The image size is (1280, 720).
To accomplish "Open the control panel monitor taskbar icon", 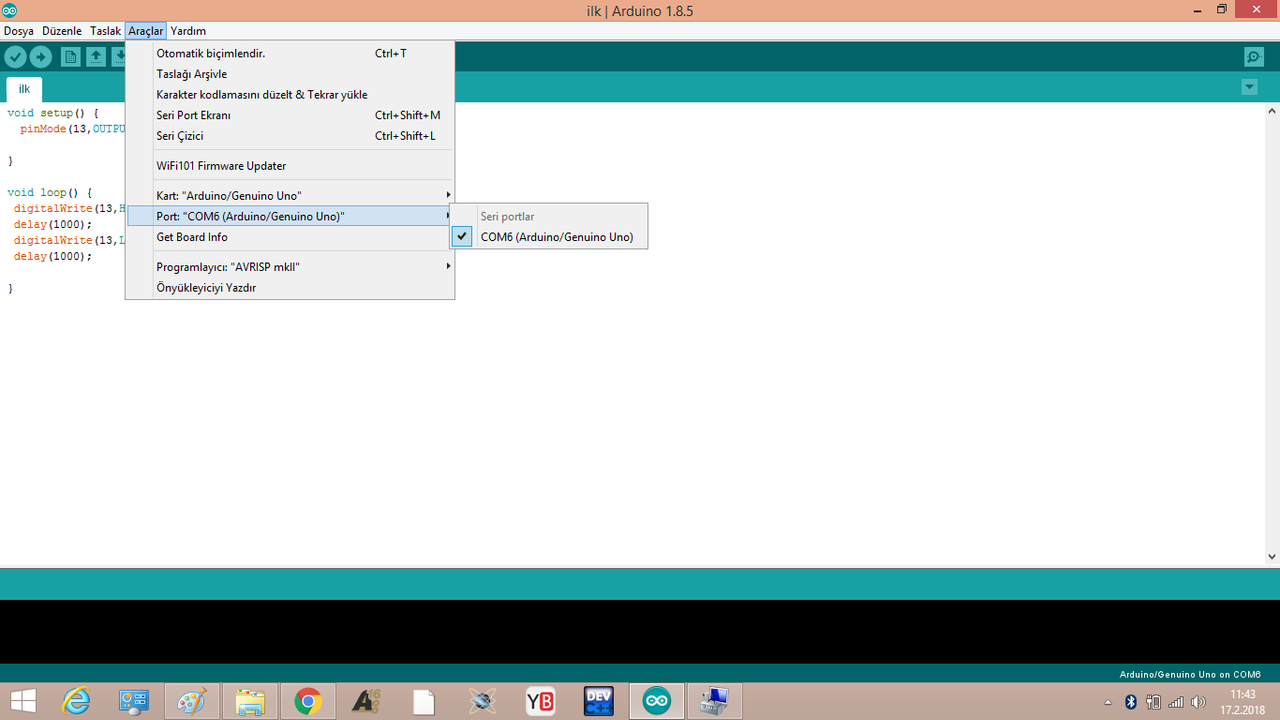I will [x=133, y=701].
